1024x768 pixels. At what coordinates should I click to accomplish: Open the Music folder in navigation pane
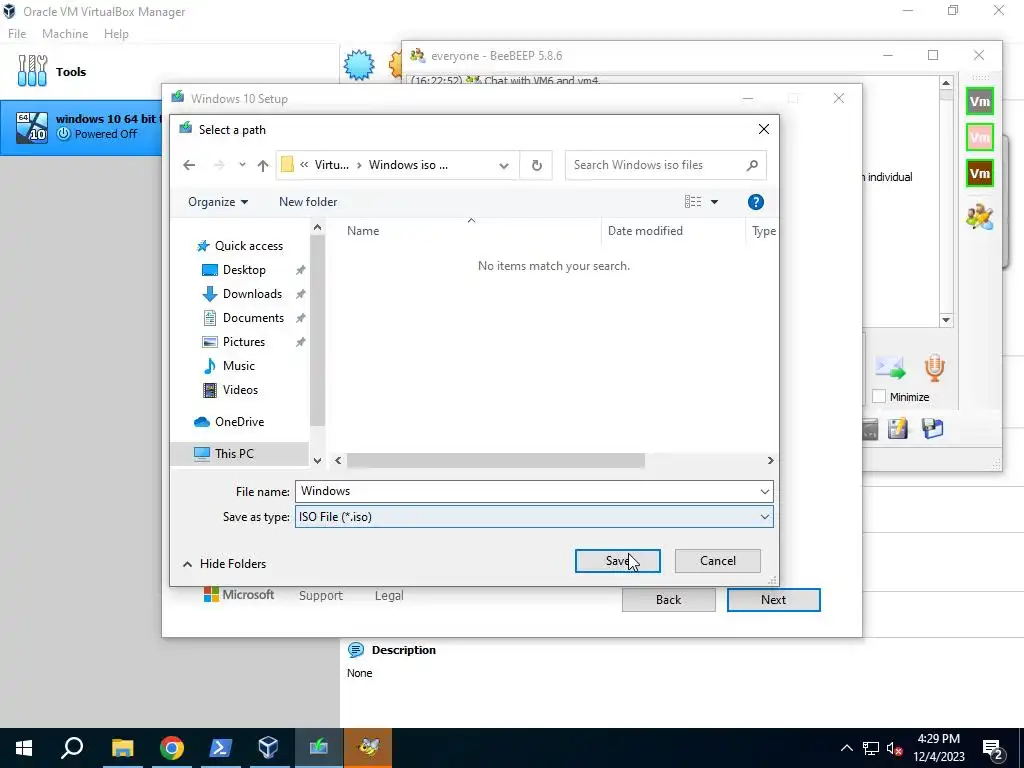pyautogui.click(x=238, y=366)
